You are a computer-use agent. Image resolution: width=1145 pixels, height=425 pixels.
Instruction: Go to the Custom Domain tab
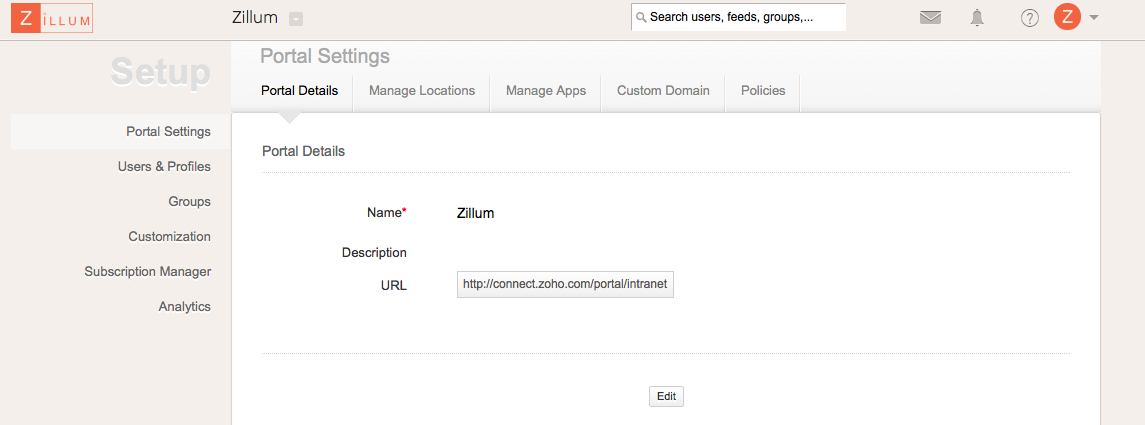pyautogui.click(x=663, y=90)
